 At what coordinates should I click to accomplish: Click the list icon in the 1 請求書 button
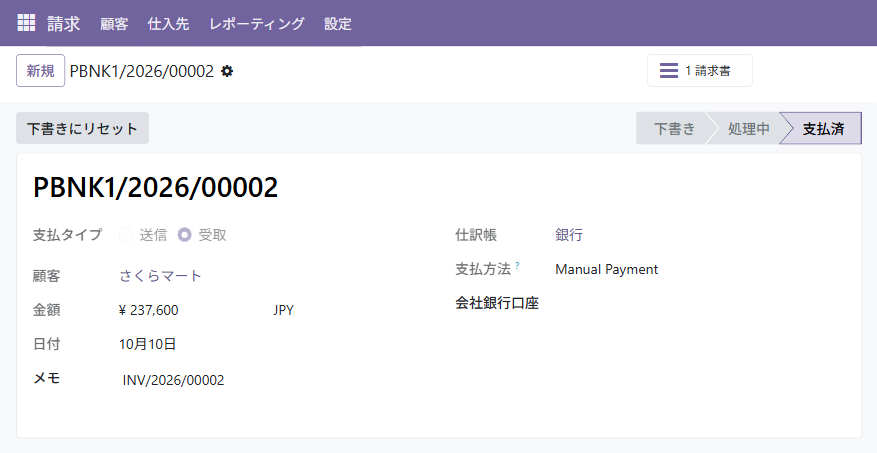point(668,70)
